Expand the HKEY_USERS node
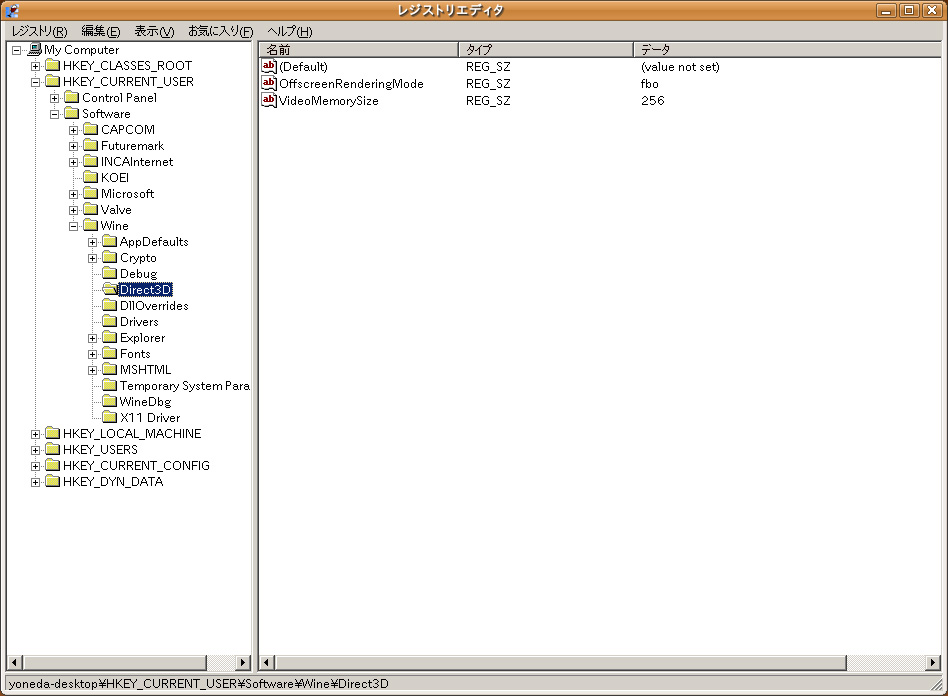Viewport: 948px width, 696px height. coord(36,450)
